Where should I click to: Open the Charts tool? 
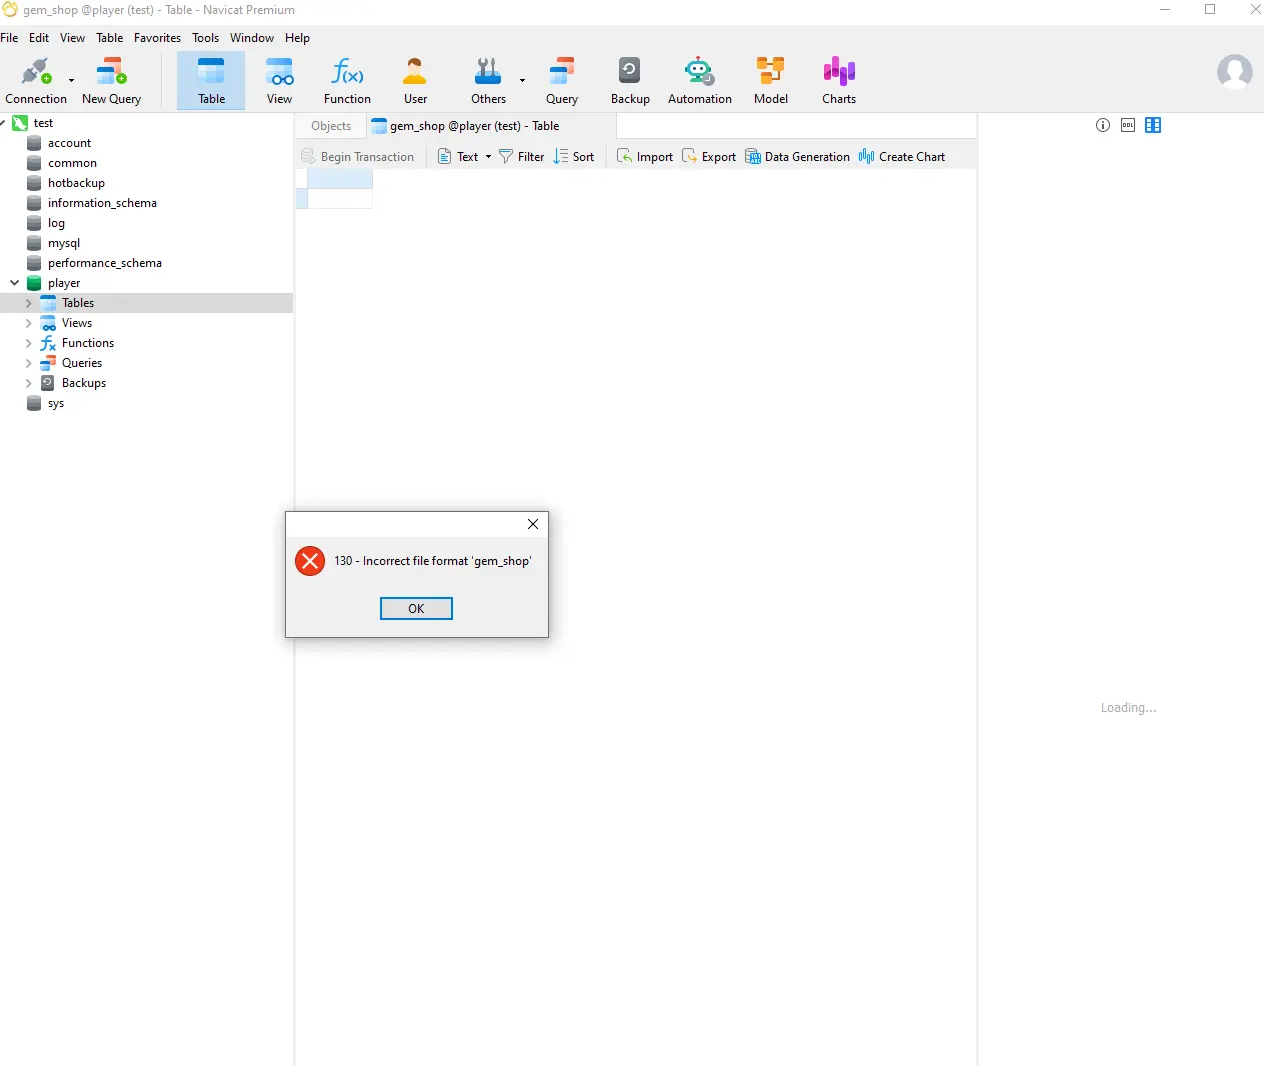[x=839, y=80]
